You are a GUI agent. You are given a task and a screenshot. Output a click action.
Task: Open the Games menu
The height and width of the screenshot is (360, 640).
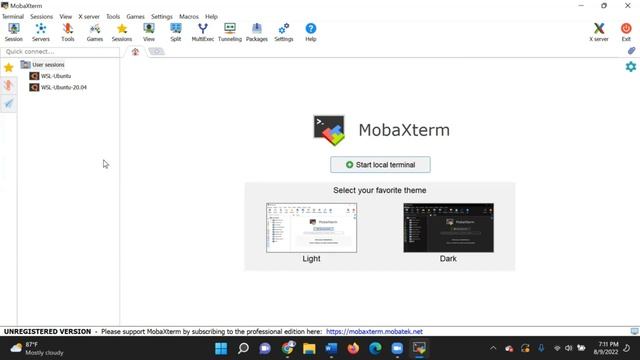[x=135, y=16]
